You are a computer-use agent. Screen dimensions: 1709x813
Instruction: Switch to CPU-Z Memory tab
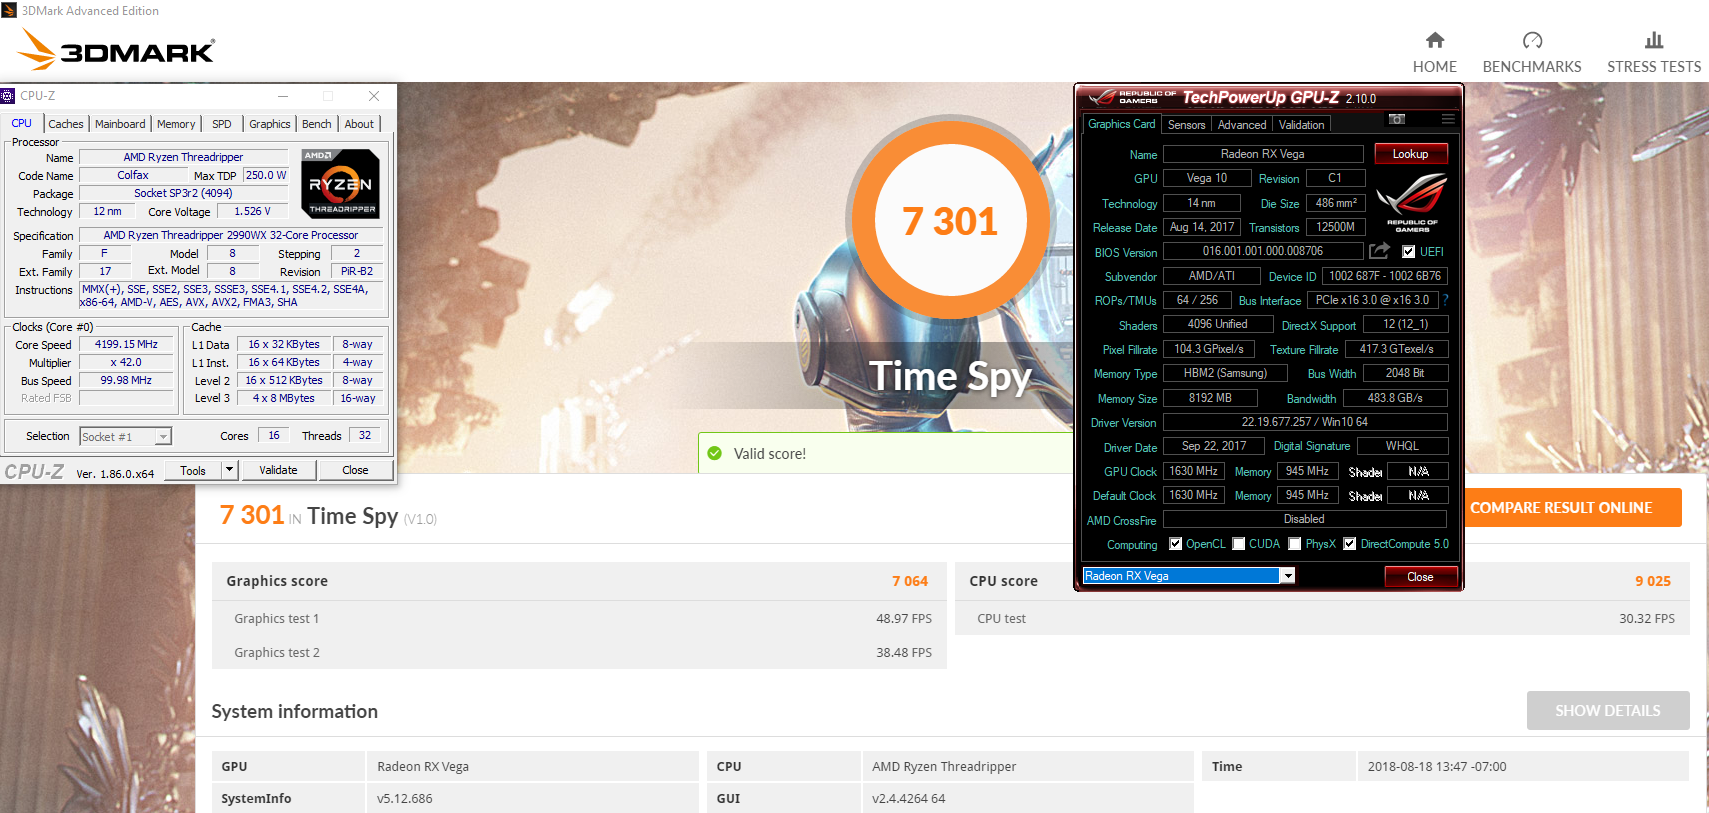[176, 124]
